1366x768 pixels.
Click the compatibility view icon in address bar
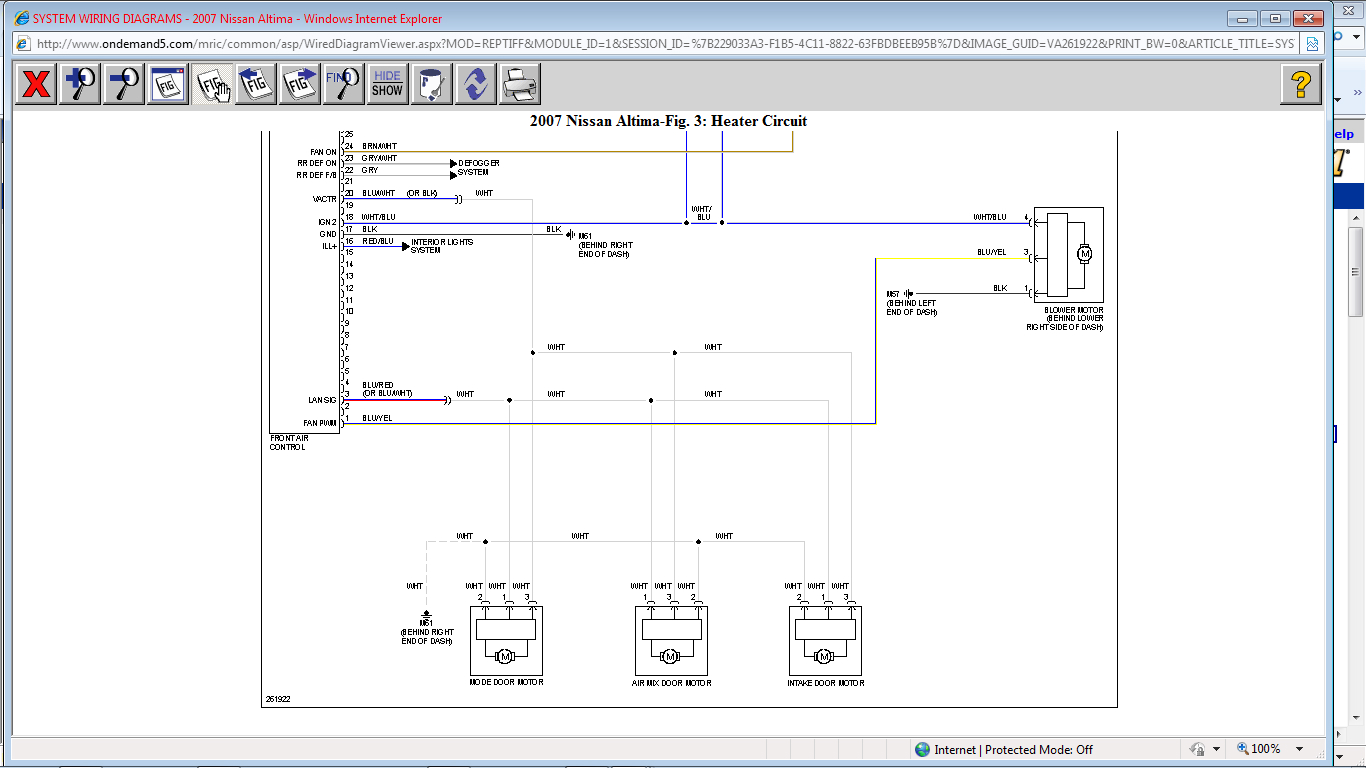[x=1312, y=43]
